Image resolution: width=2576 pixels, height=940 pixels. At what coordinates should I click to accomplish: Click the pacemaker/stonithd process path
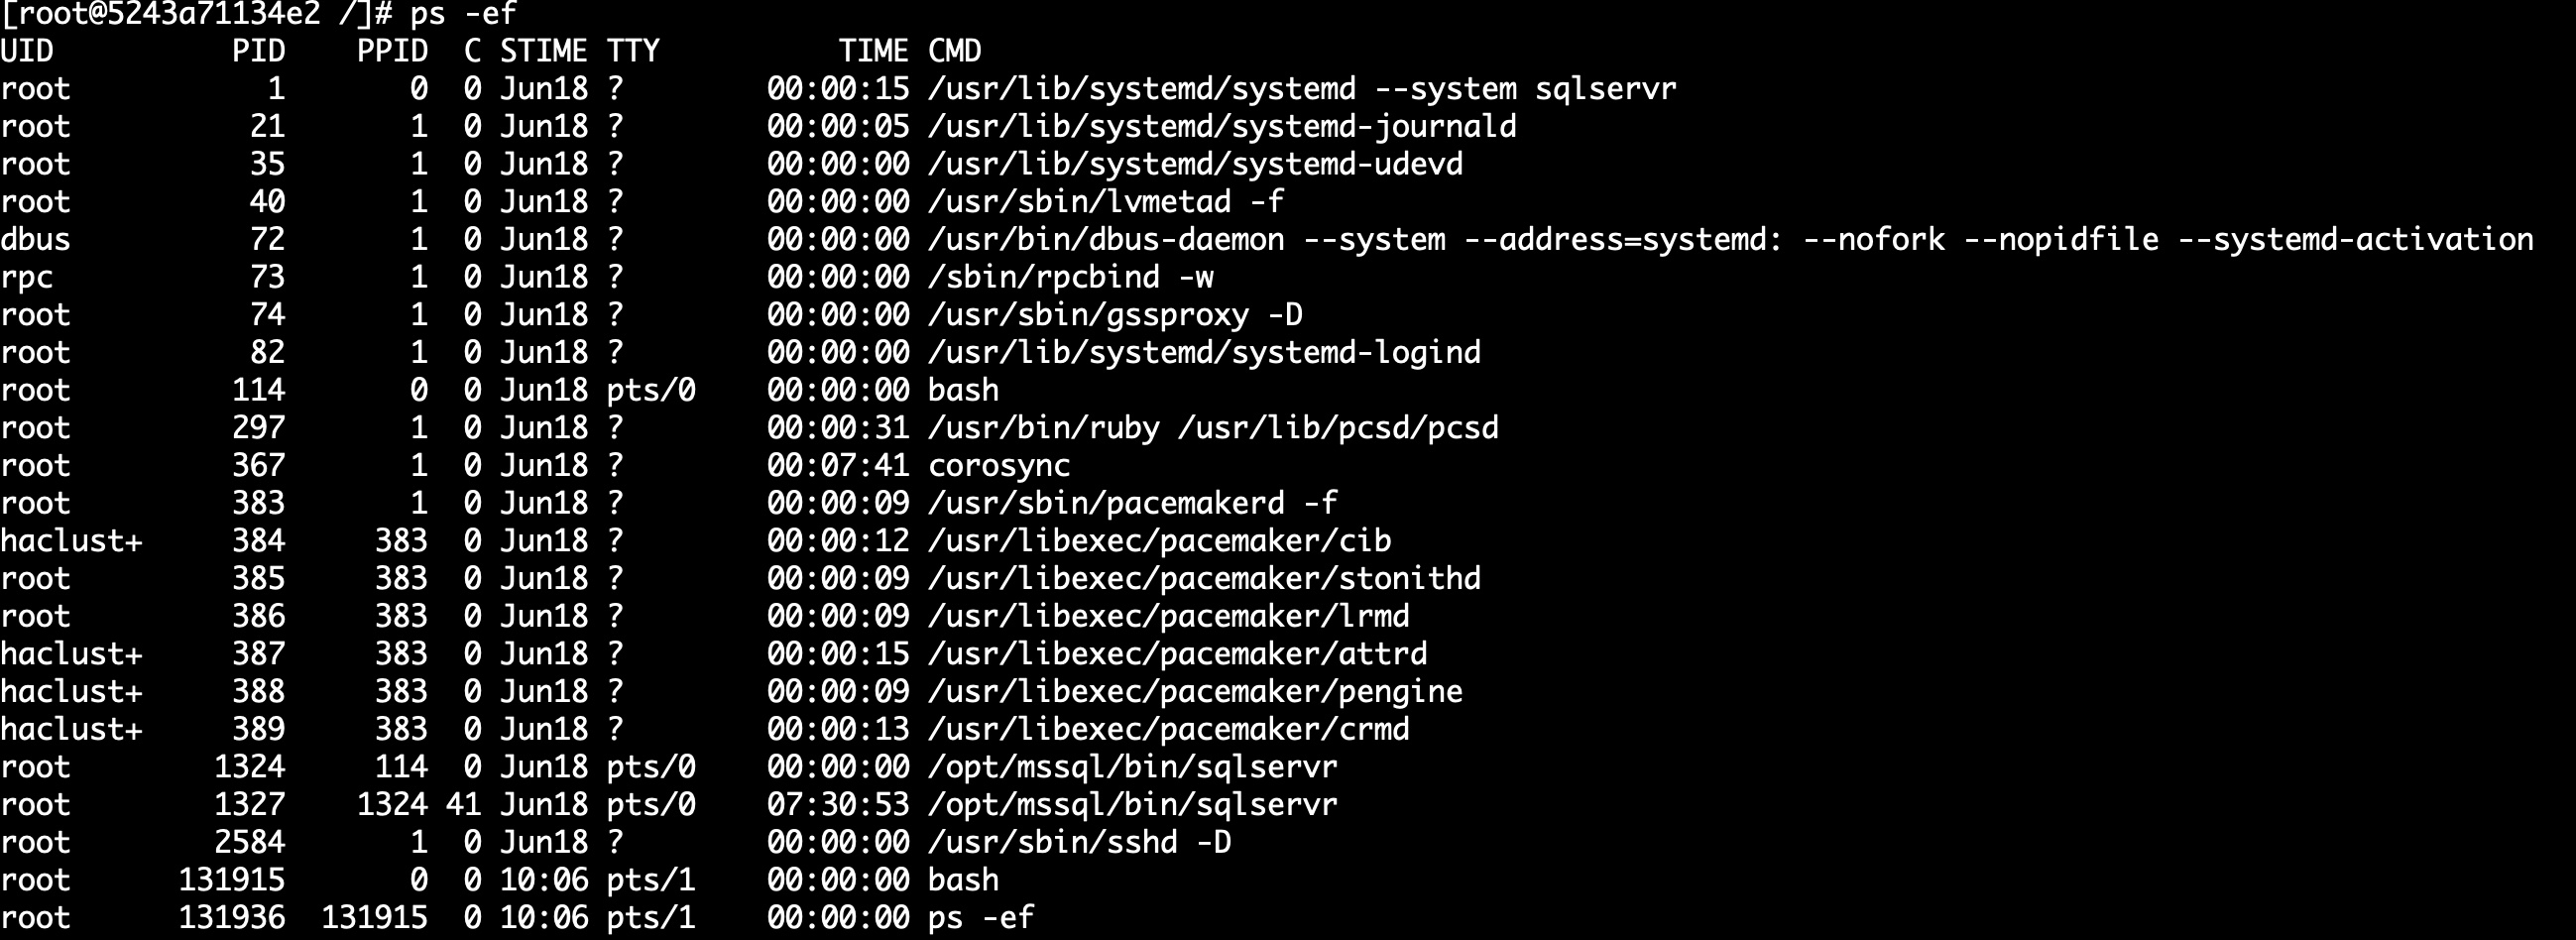1203,578
